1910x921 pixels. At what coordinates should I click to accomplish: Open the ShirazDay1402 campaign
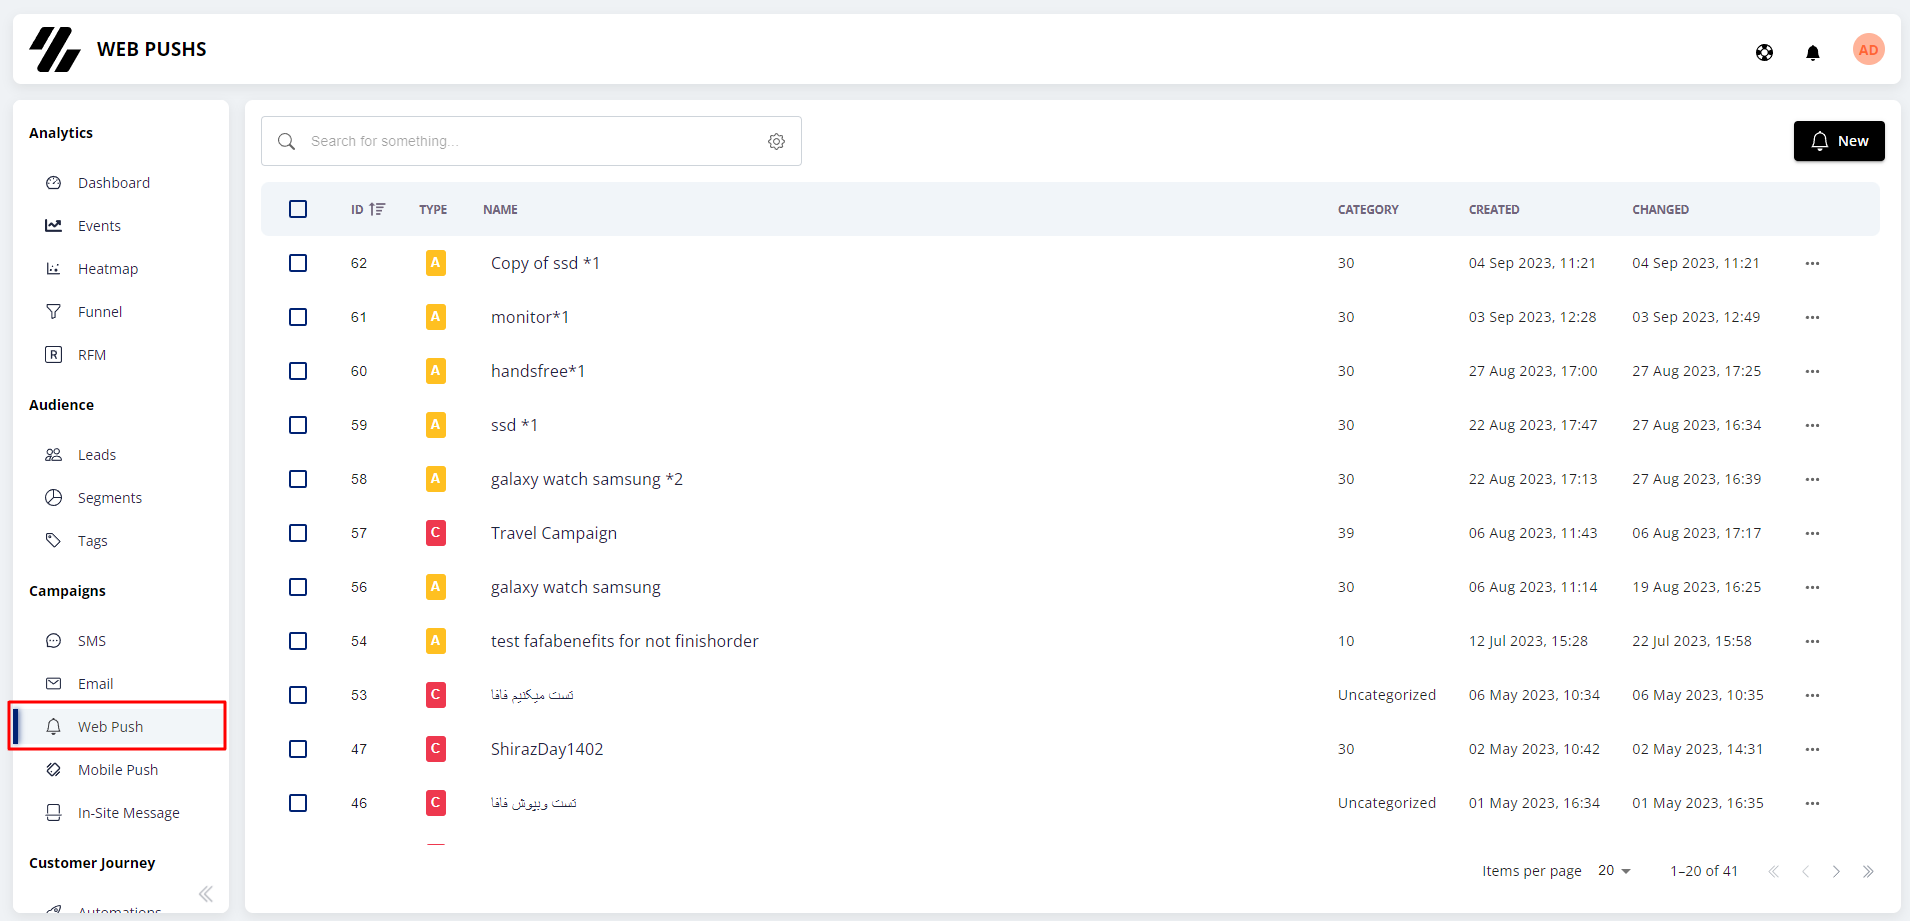click(x=547, y=749)
